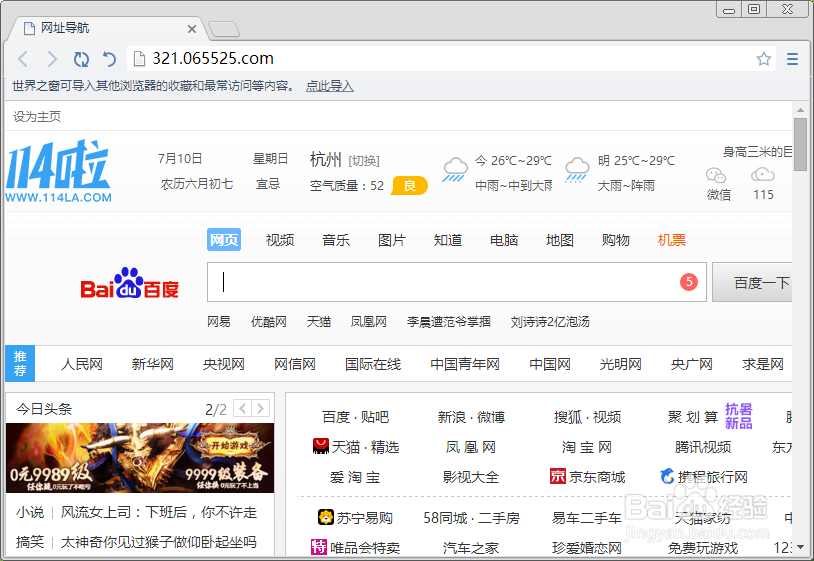This screenshot has height=561, width=814.
Task: Go back with the browser back arrow
Action: click(x=23, y=59)
